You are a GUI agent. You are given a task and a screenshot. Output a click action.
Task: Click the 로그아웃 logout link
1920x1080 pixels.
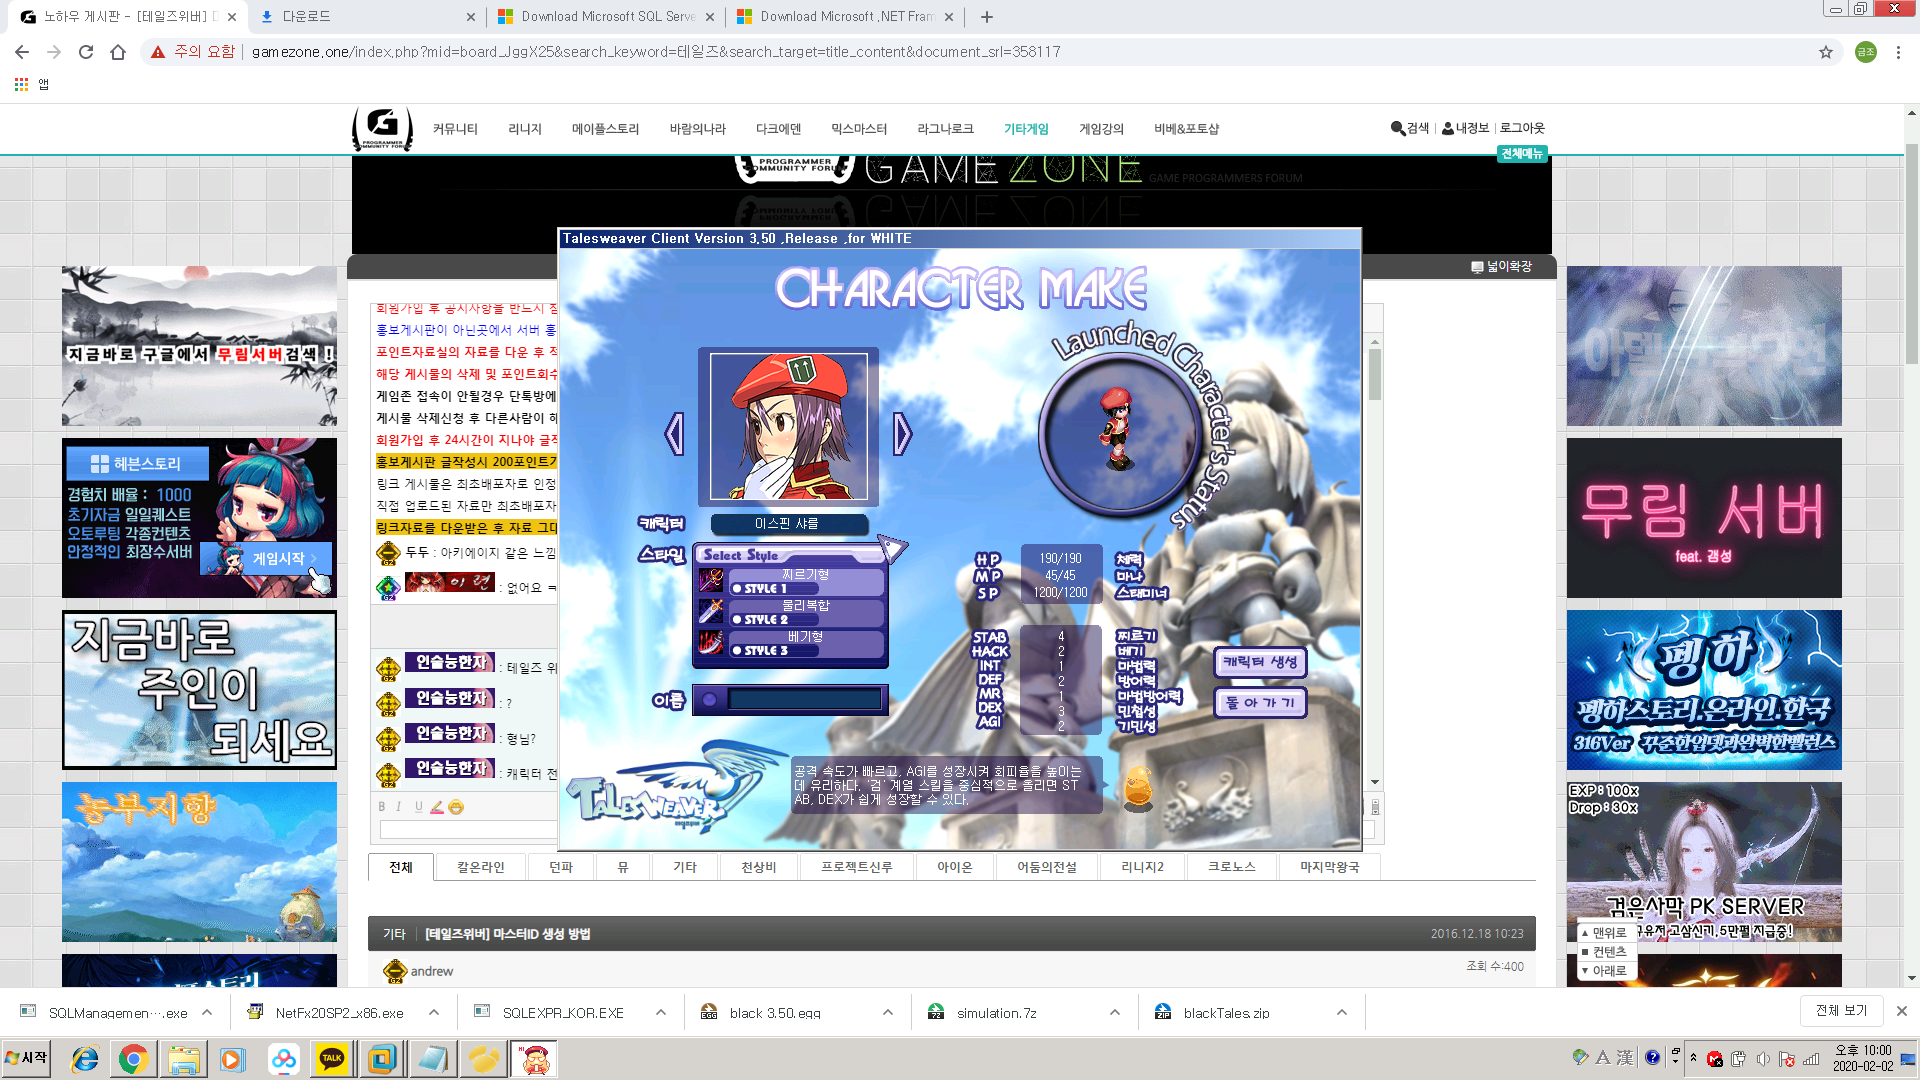coord(1522,128)
